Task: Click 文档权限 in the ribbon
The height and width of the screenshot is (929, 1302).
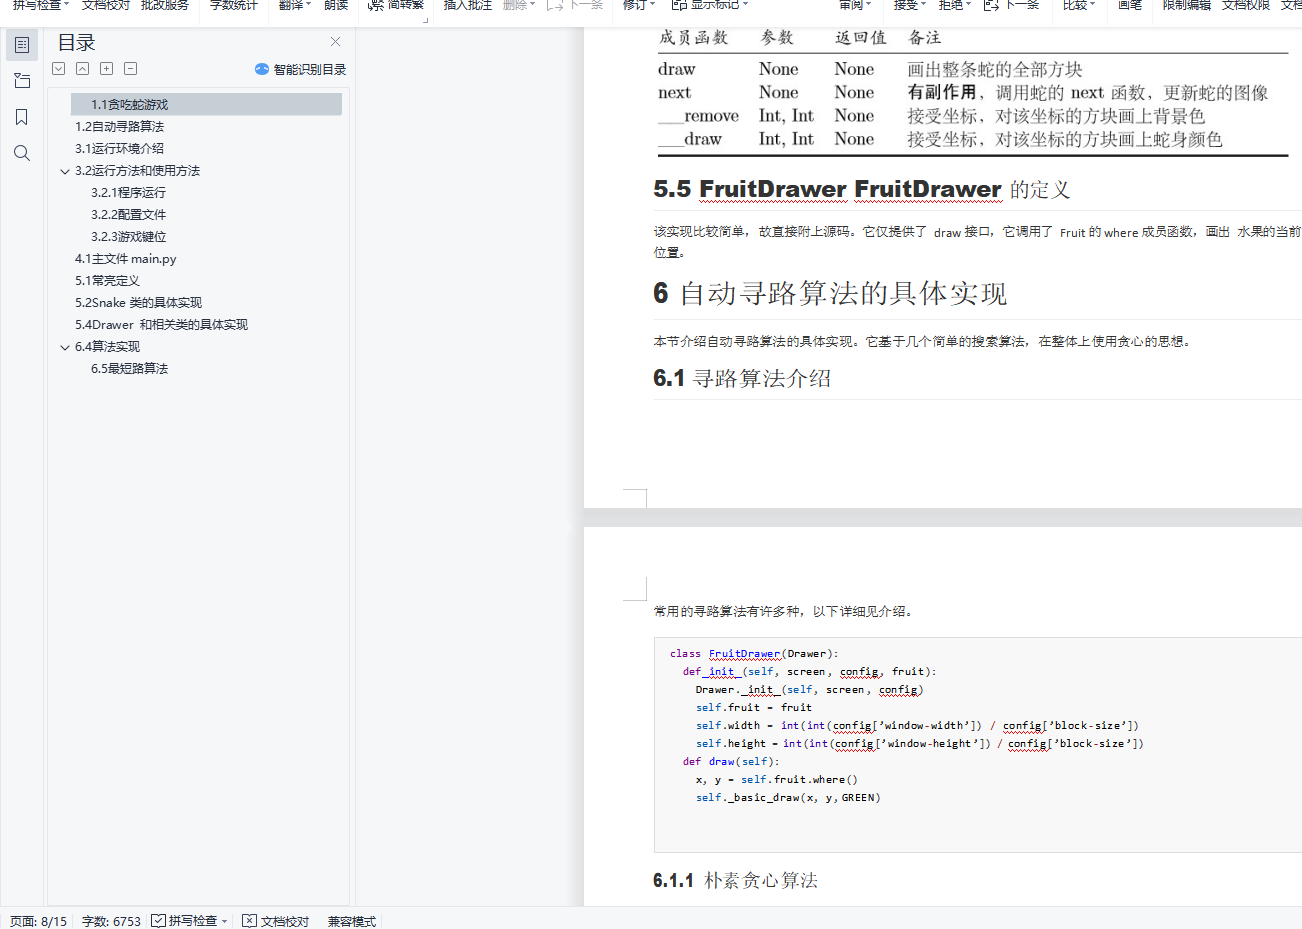Action: tap(1246, 5)
